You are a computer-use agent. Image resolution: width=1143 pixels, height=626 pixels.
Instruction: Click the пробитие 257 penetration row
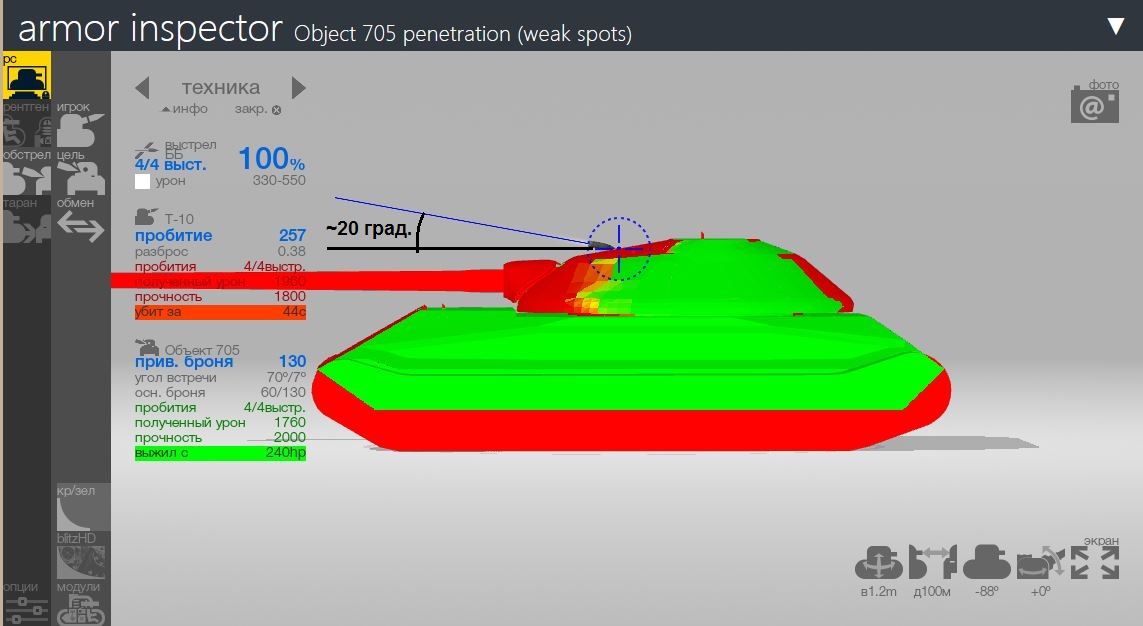[220, 235]
